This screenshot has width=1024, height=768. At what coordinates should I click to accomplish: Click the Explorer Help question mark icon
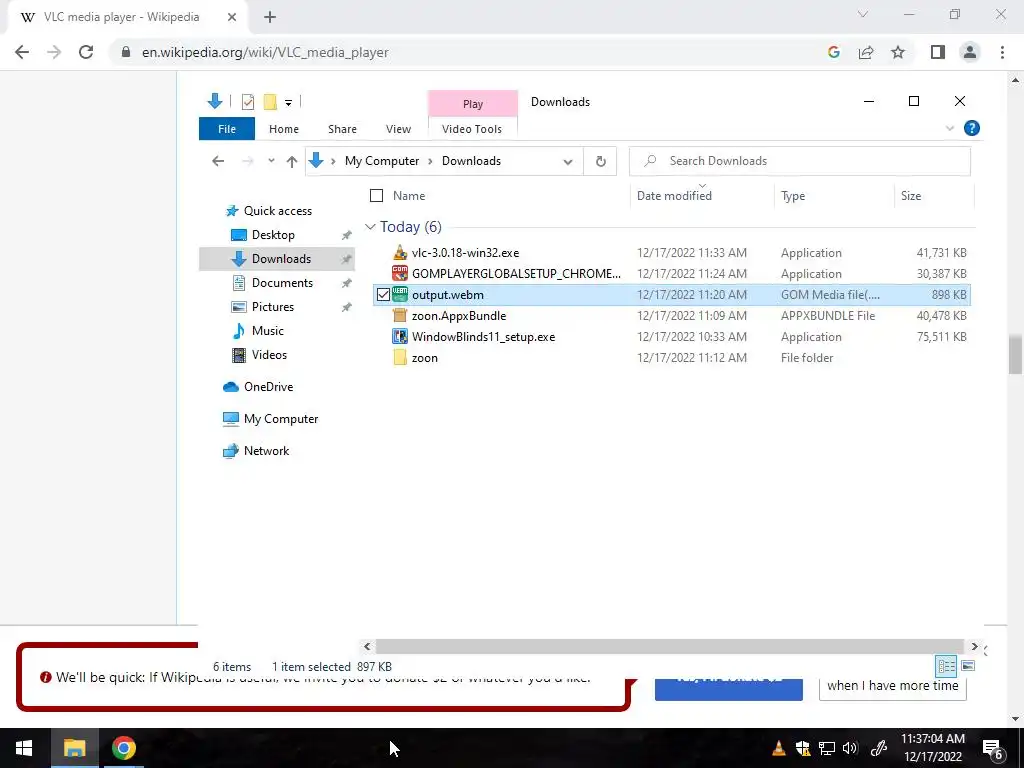click(x=971, y=128)
